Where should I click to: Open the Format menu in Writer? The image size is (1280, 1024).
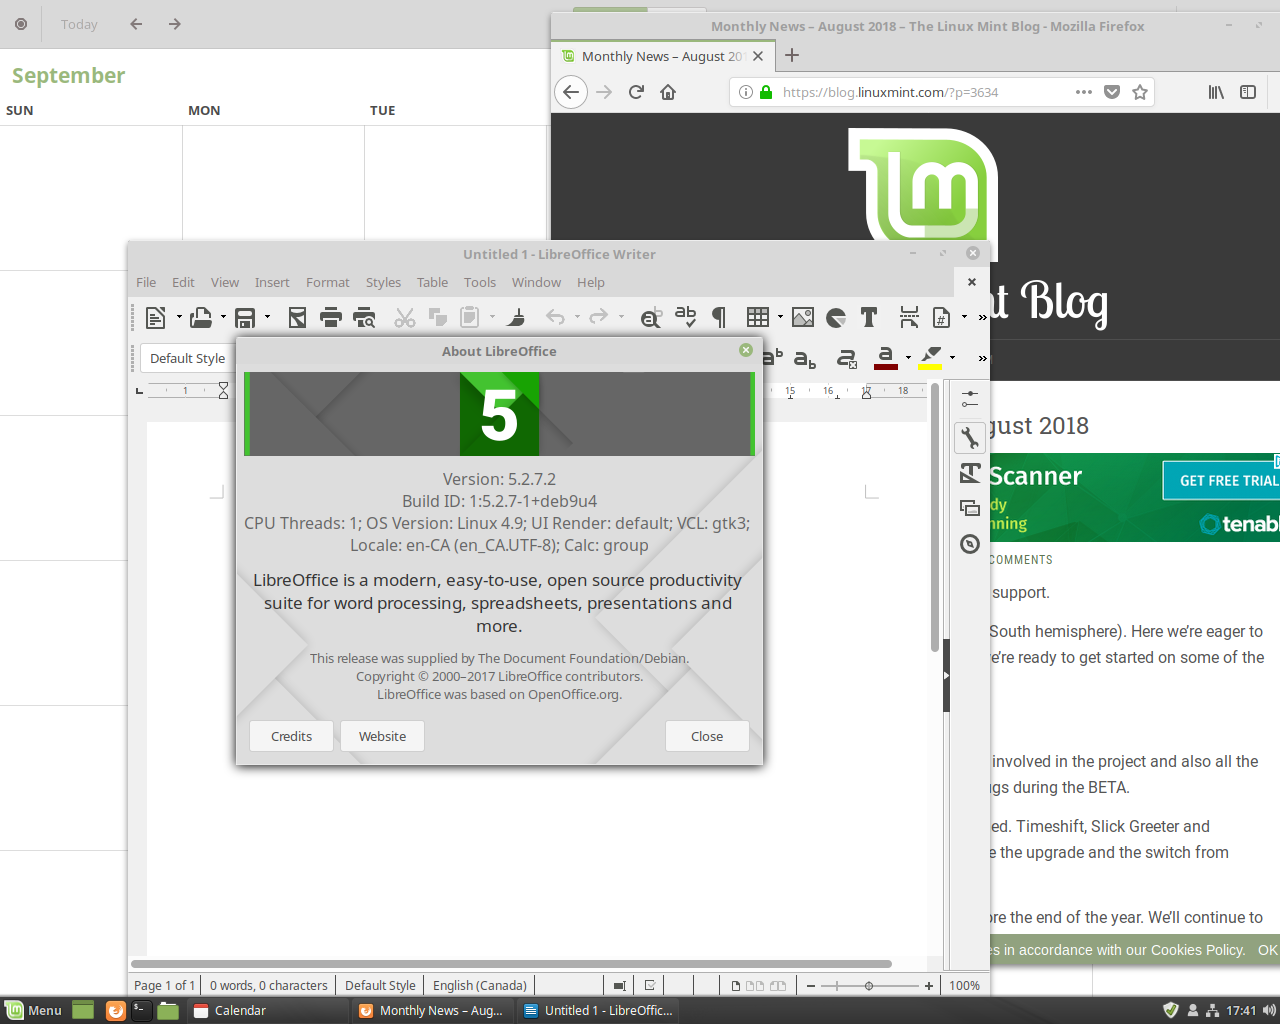328,282
